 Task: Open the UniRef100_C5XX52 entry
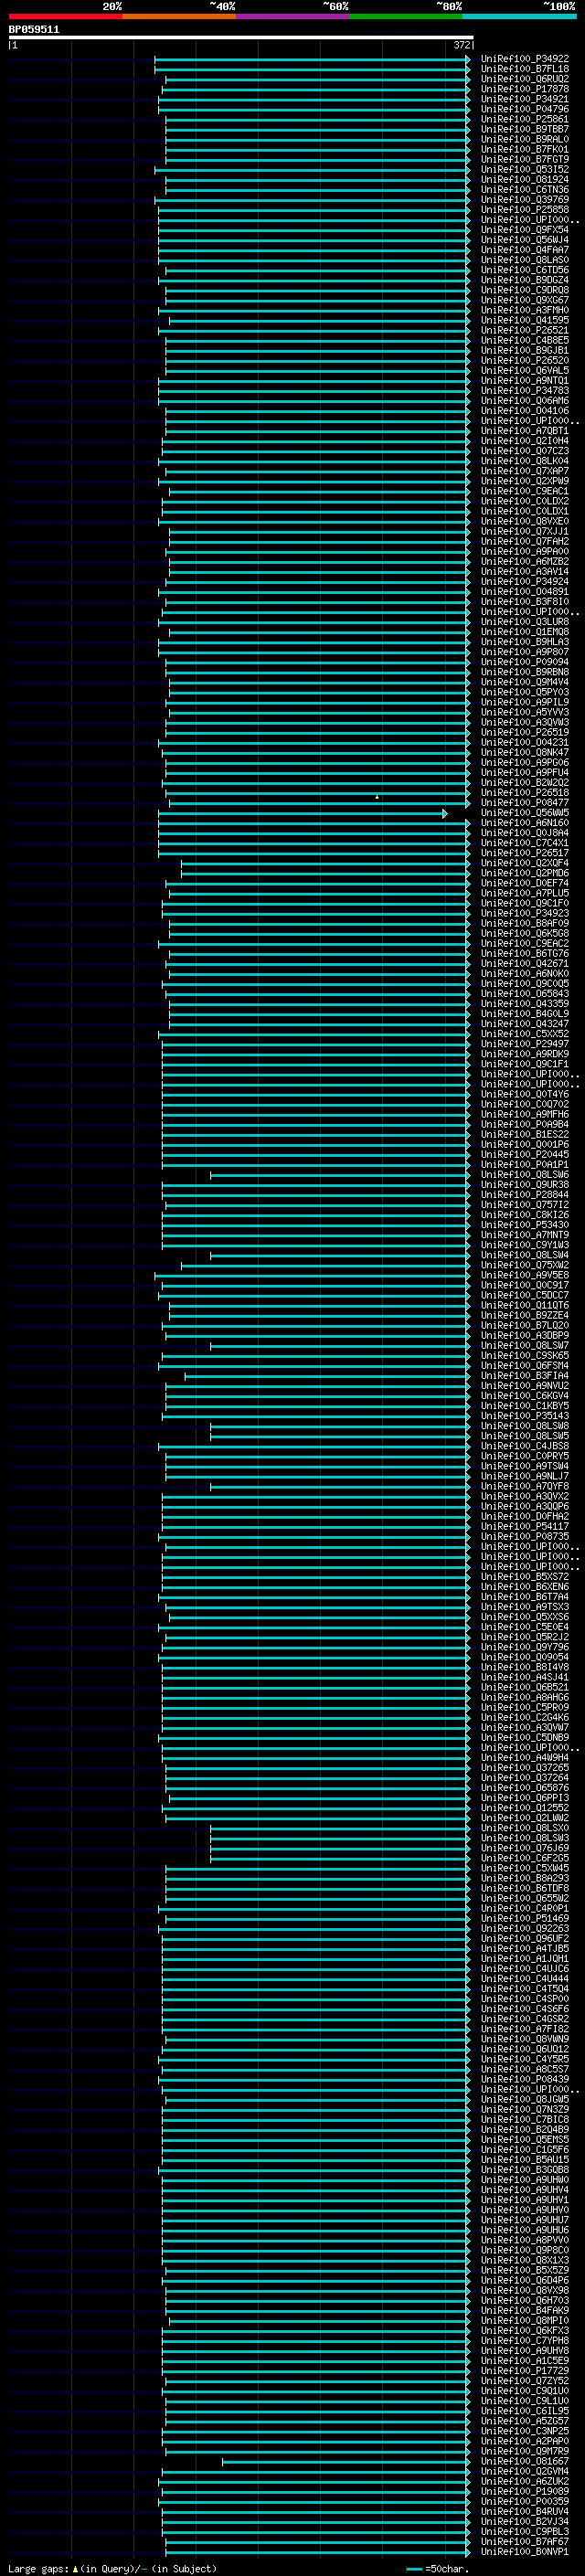point(525,1034)
